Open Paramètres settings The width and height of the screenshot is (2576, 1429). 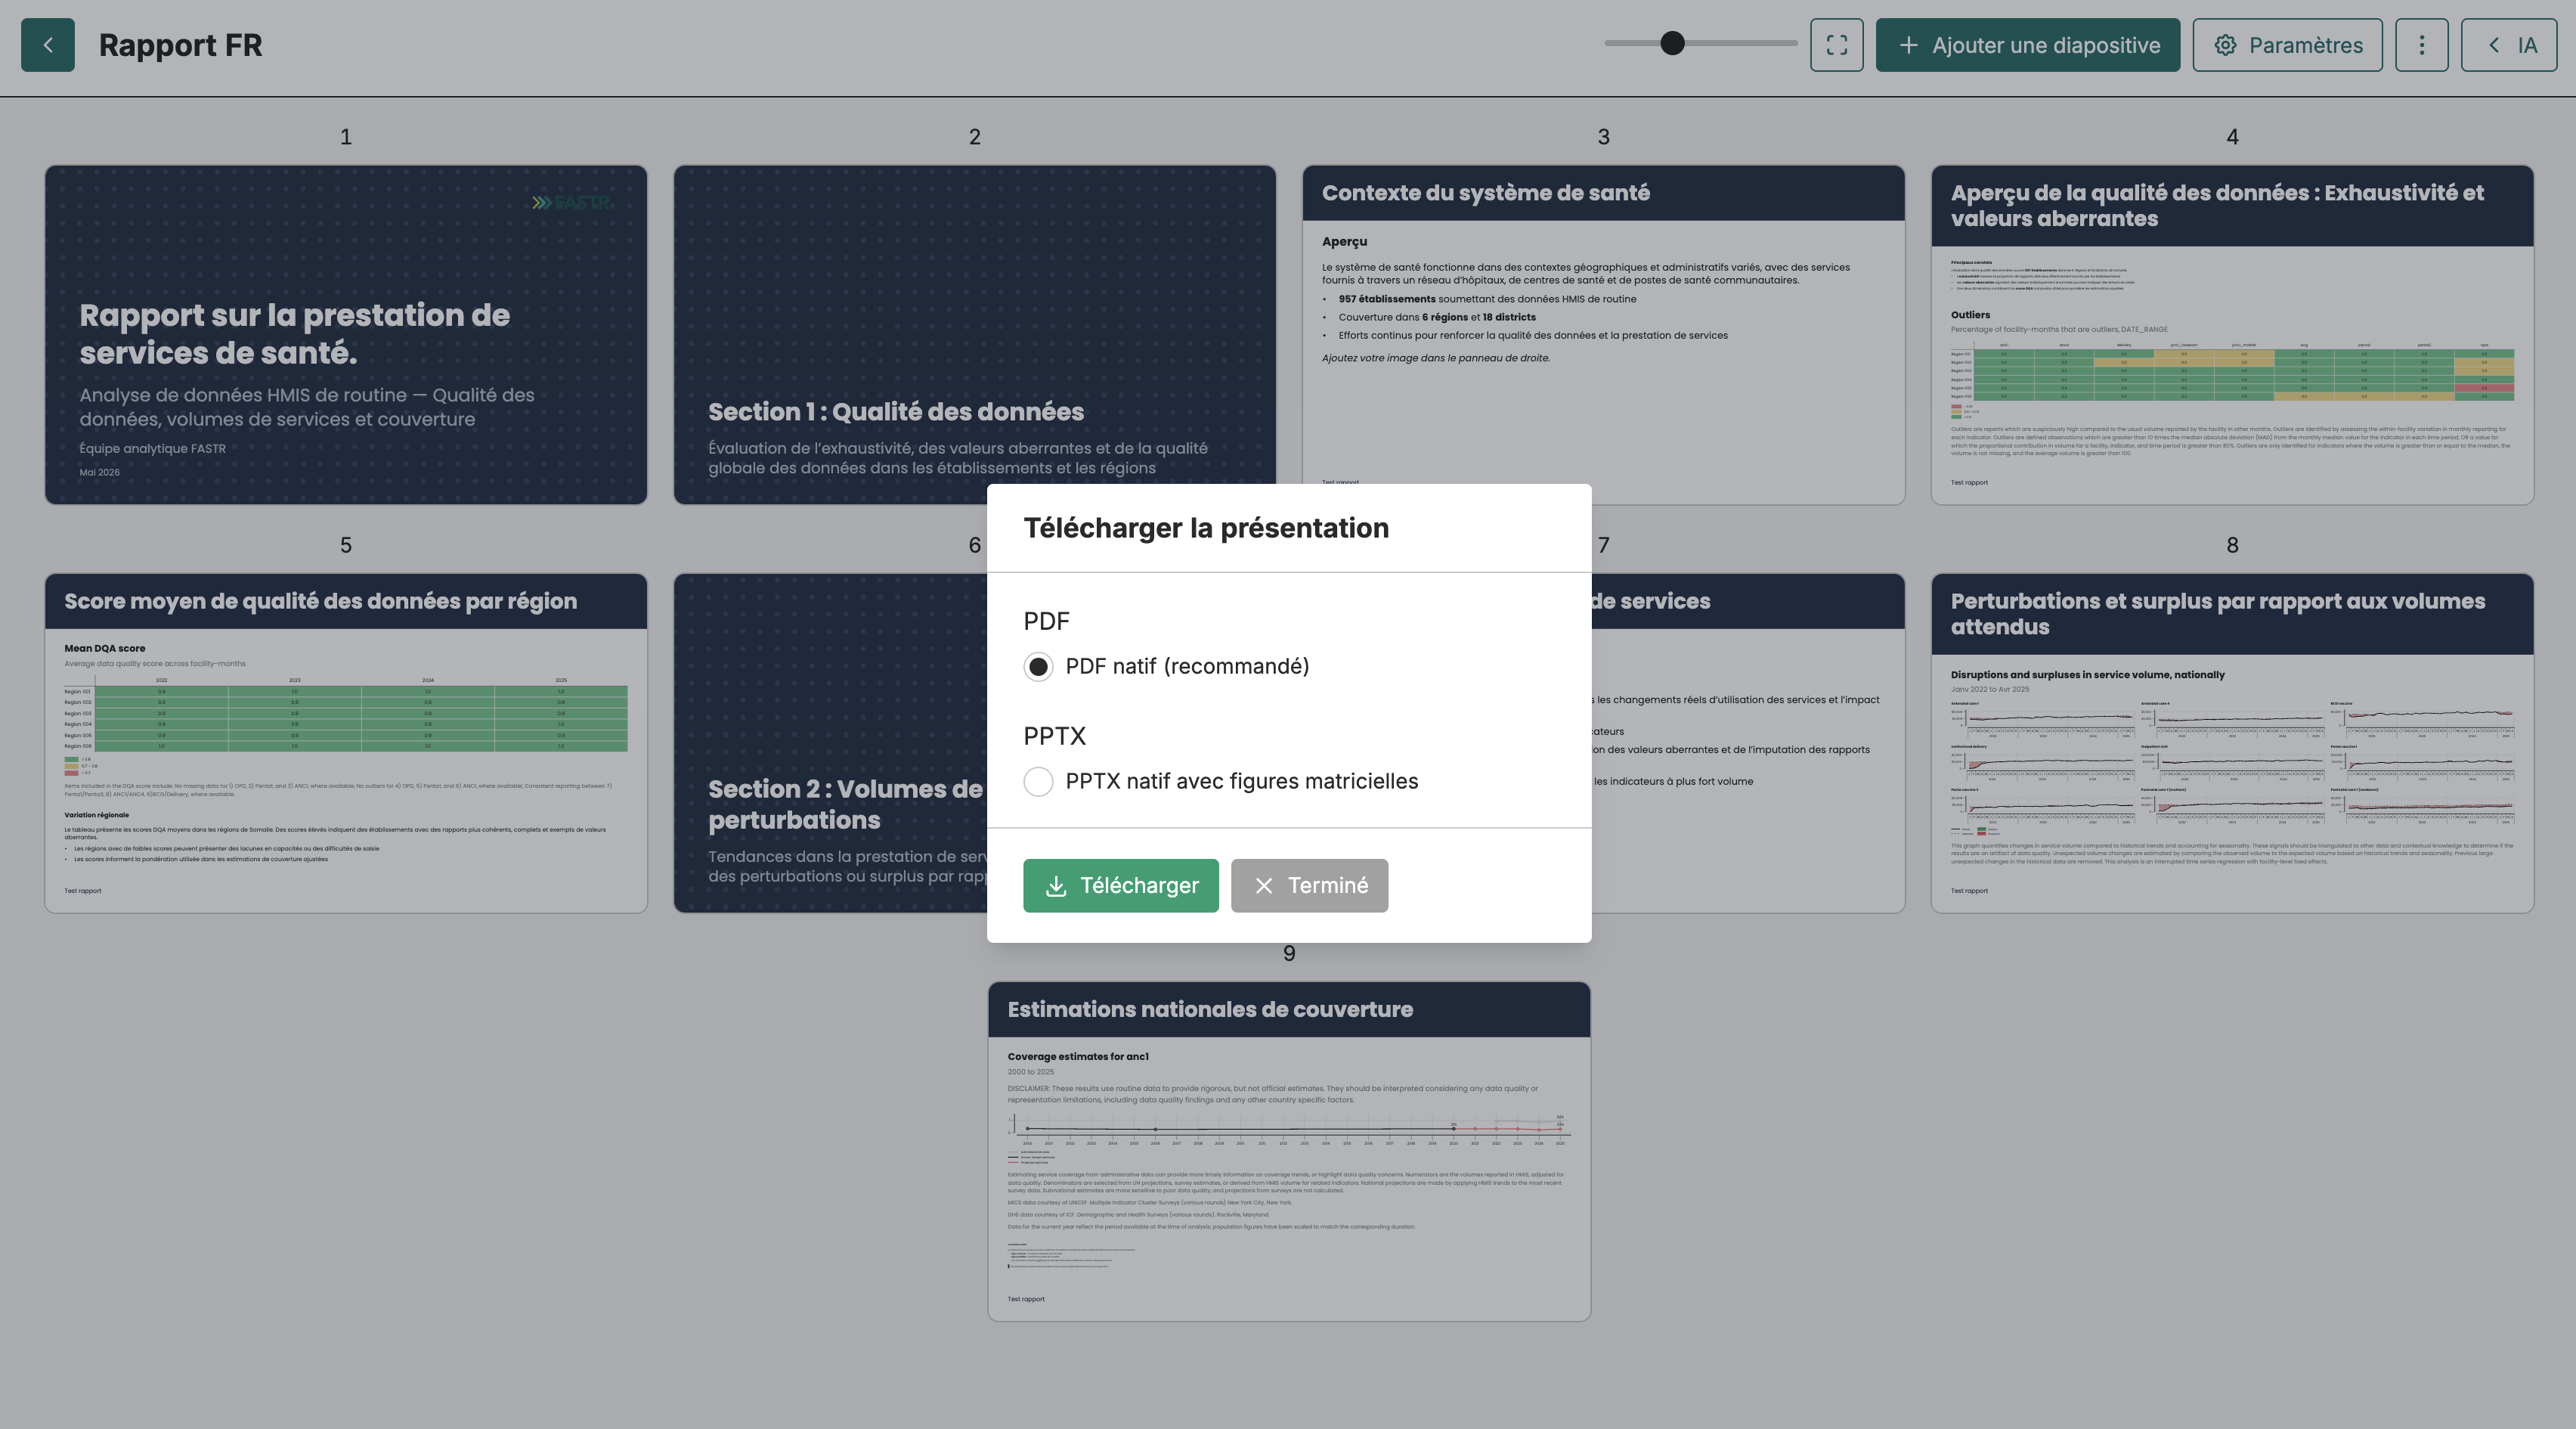2287,45
